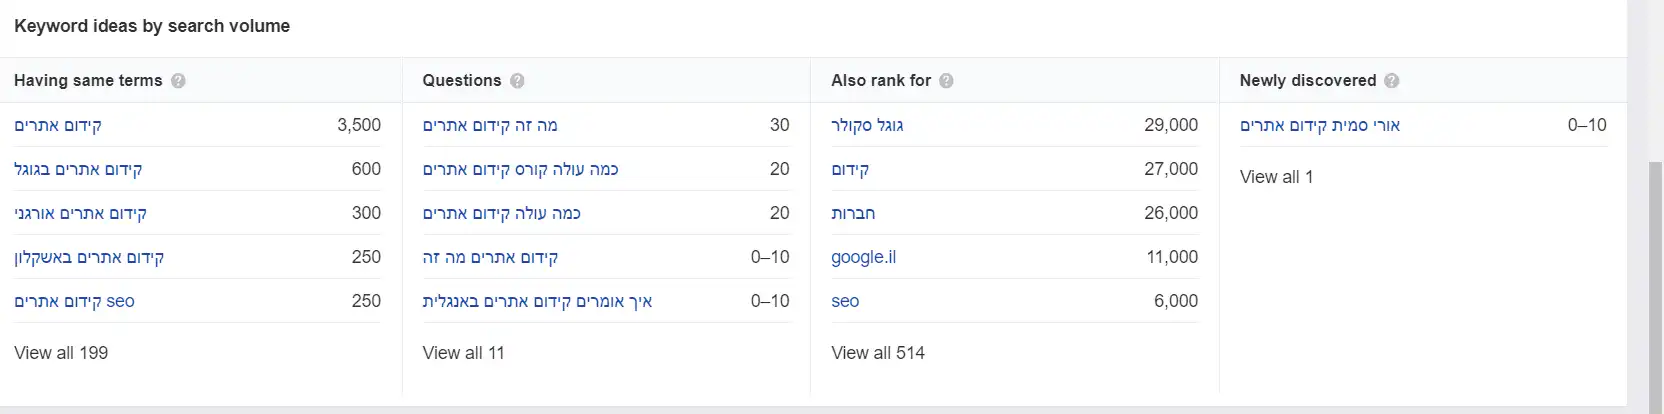The height and width of the screenshot is (414, 1664).
Task: Click help icon beside Also rank for
Action: click(x=946, y=81)
